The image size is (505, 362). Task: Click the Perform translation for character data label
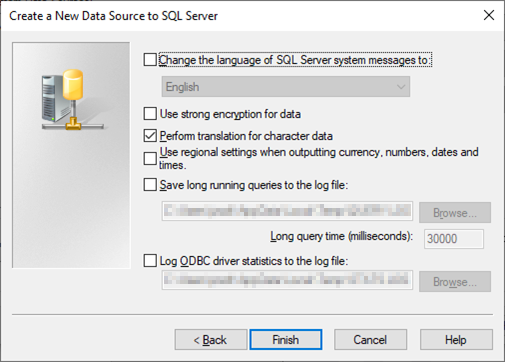(x=246, y=136)
